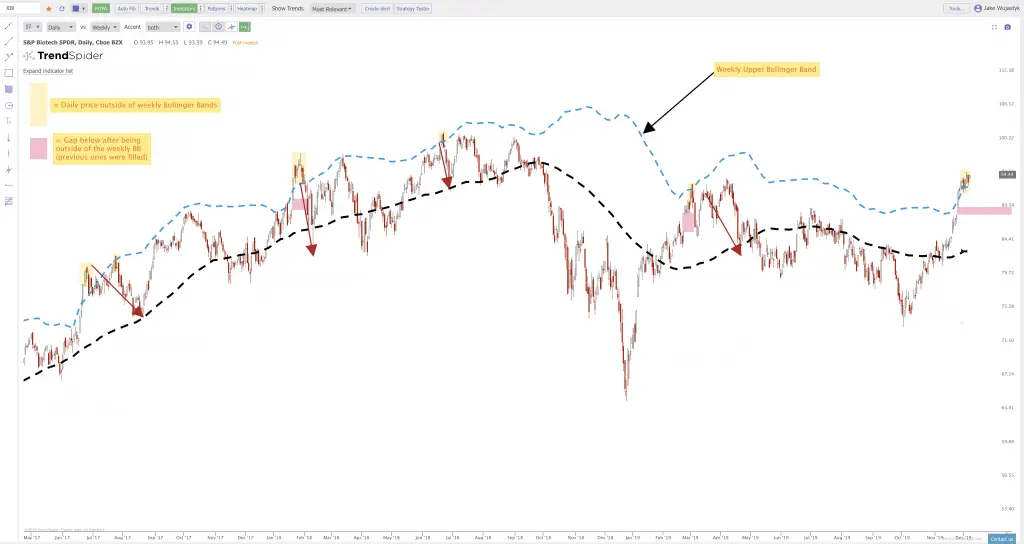Add XBI to favorites with star
Viewport: 1024px width, 544px height.
[48, 8]
